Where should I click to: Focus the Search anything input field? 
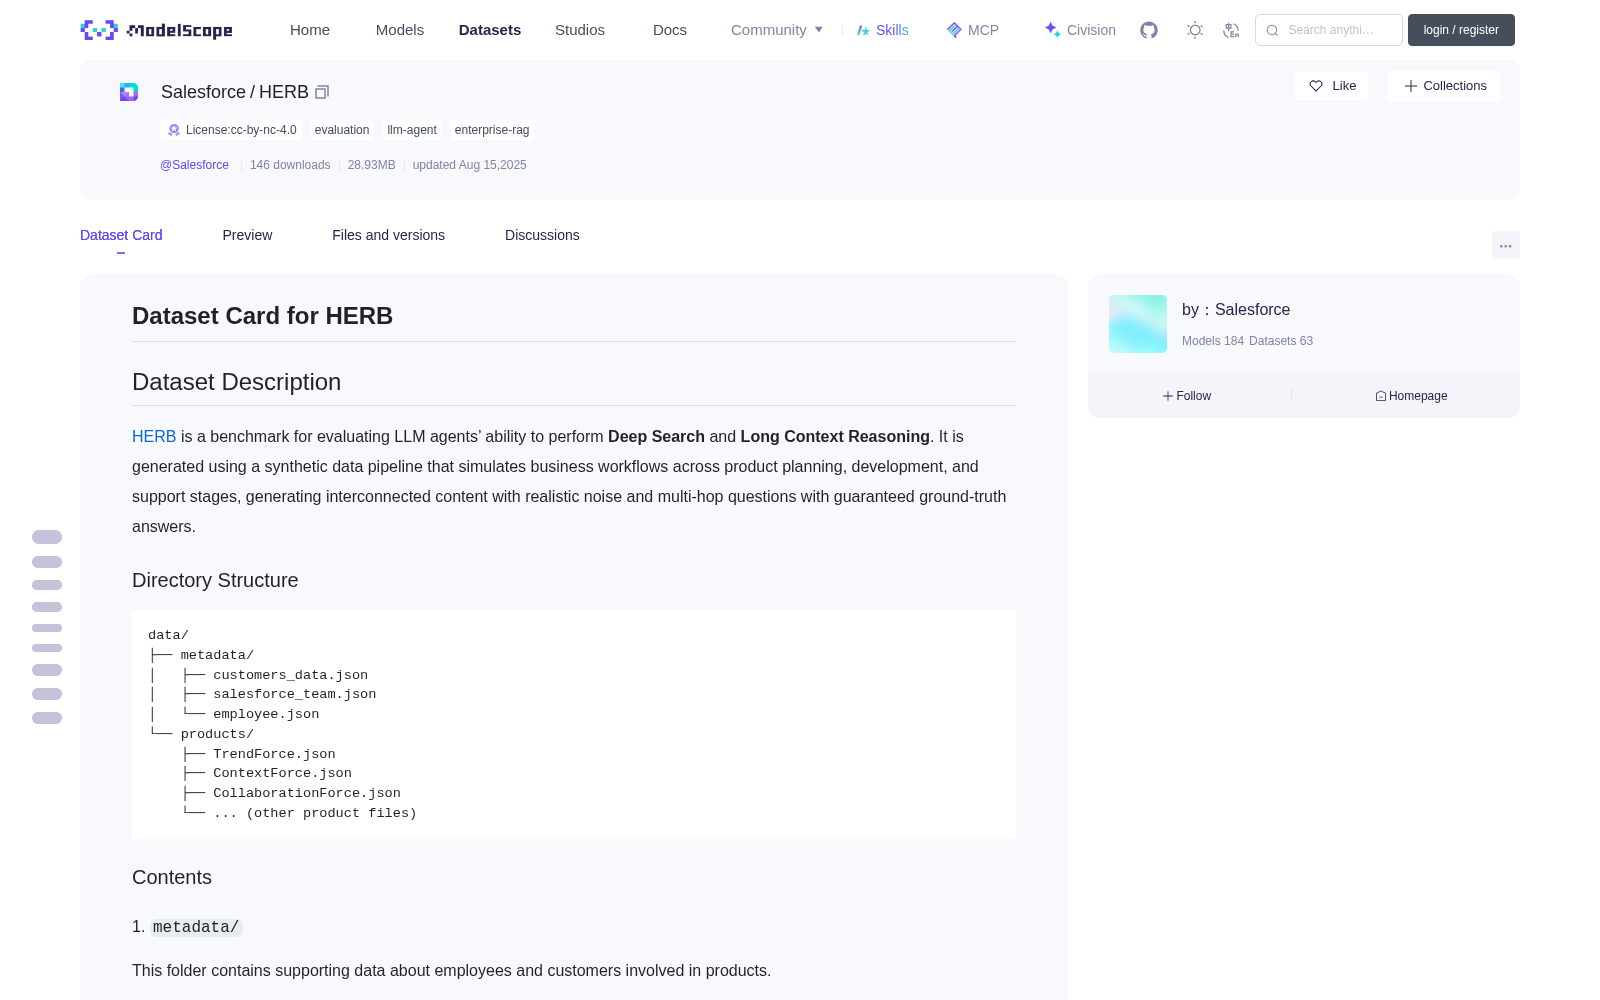[x=1329, y=30]
